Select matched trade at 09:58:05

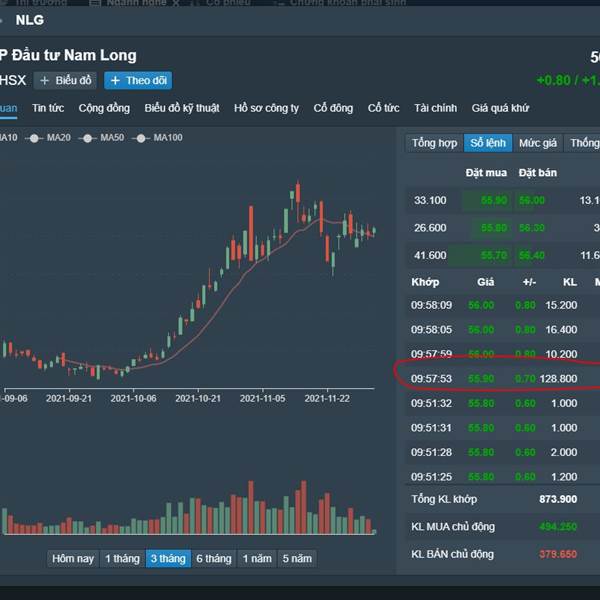point(503,330)
